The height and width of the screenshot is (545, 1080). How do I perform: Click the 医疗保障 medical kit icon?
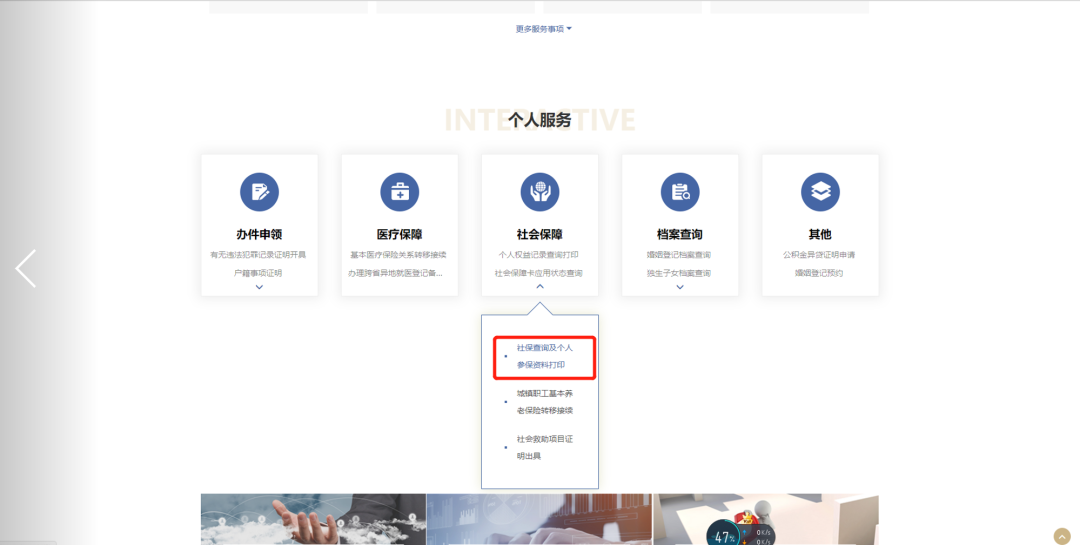(399, 192)
